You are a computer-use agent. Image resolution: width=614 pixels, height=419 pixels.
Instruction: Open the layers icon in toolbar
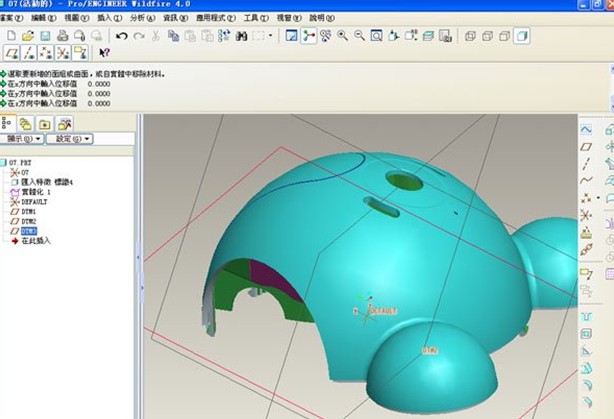[x=428, y=36]
